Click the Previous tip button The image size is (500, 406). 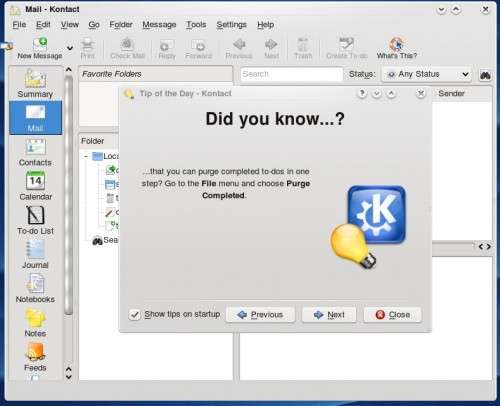(260, 315)
